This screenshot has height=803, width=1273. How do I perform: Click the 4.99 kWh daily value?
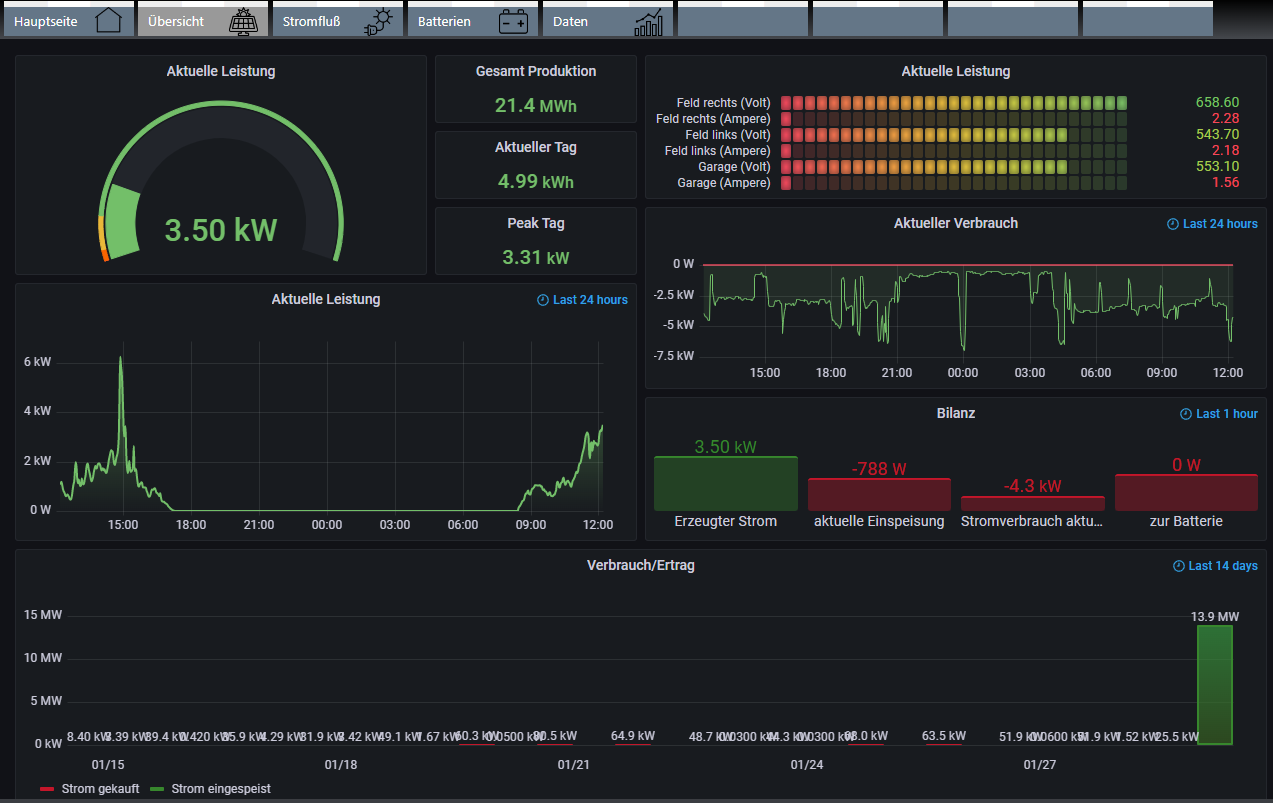[x=536, y=181]
